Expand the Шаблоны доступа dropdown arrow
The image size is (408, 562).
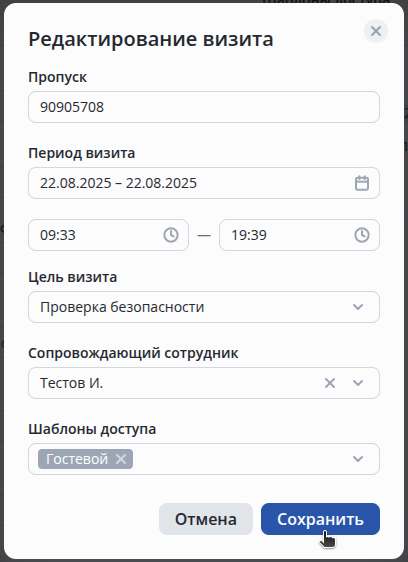[358, 459]
